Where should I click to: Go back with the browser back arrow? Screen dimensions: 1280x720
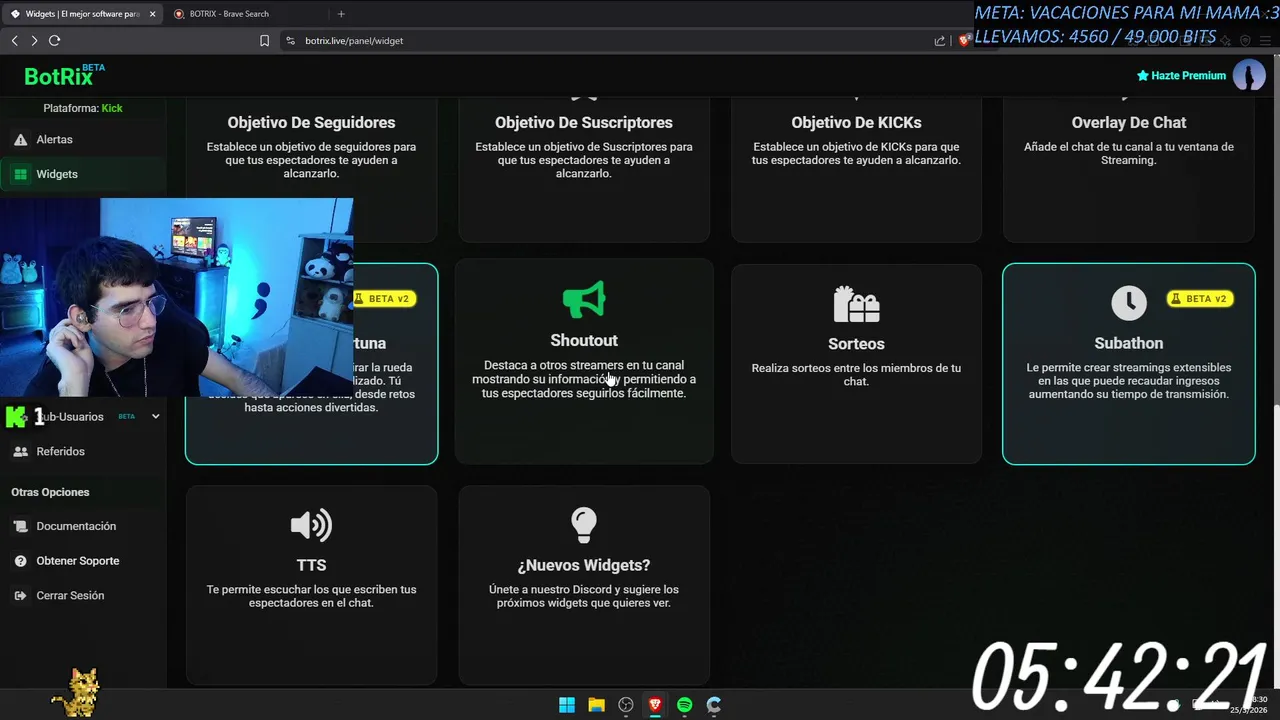pos(14,40)
